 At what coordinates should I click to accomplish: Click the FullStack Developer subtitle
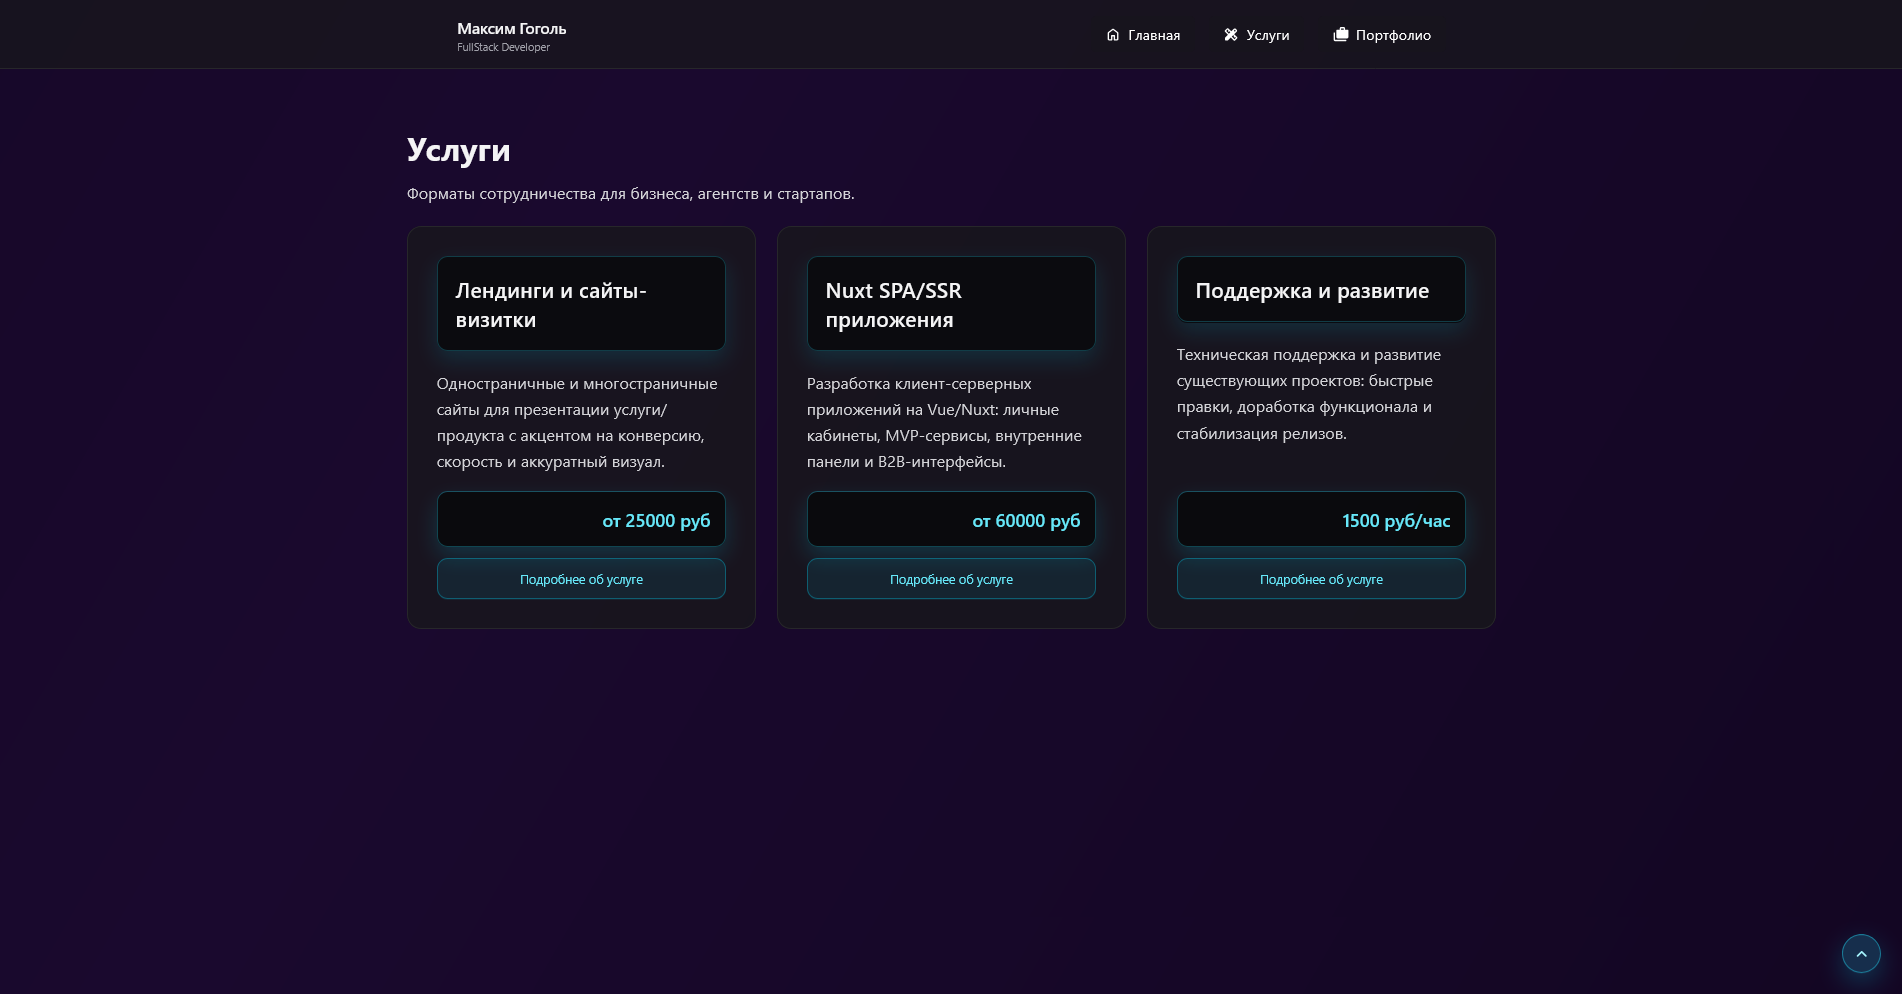tap(504, 47)
